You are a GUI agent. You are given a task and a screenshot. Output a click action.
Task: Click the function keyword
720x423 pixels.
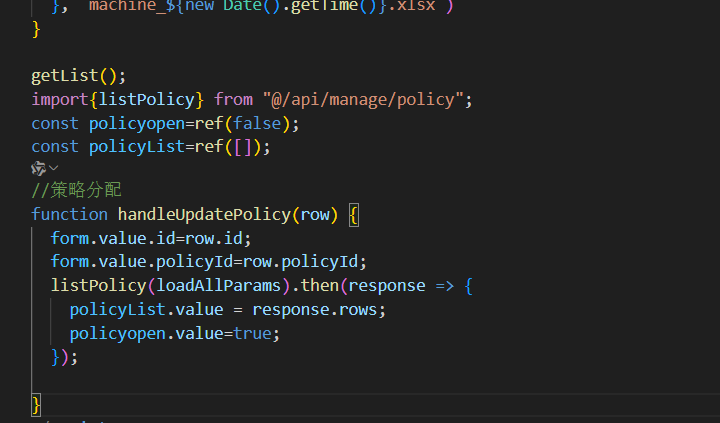pos(69,214)
